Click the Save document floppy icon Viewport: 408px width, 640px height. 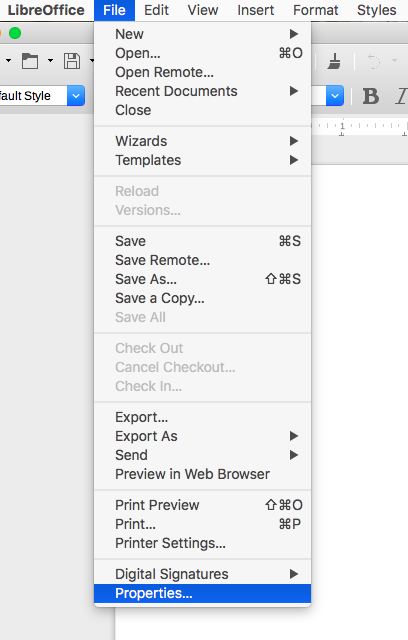coord(72,61)
